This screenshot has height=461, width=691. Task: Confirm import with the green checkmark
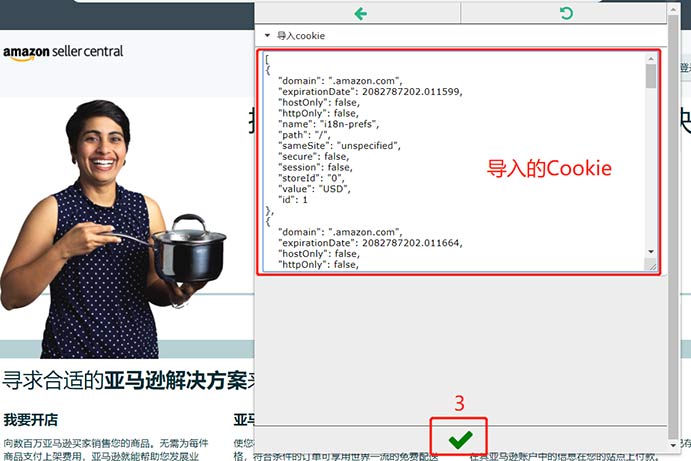tap(460, 439)
